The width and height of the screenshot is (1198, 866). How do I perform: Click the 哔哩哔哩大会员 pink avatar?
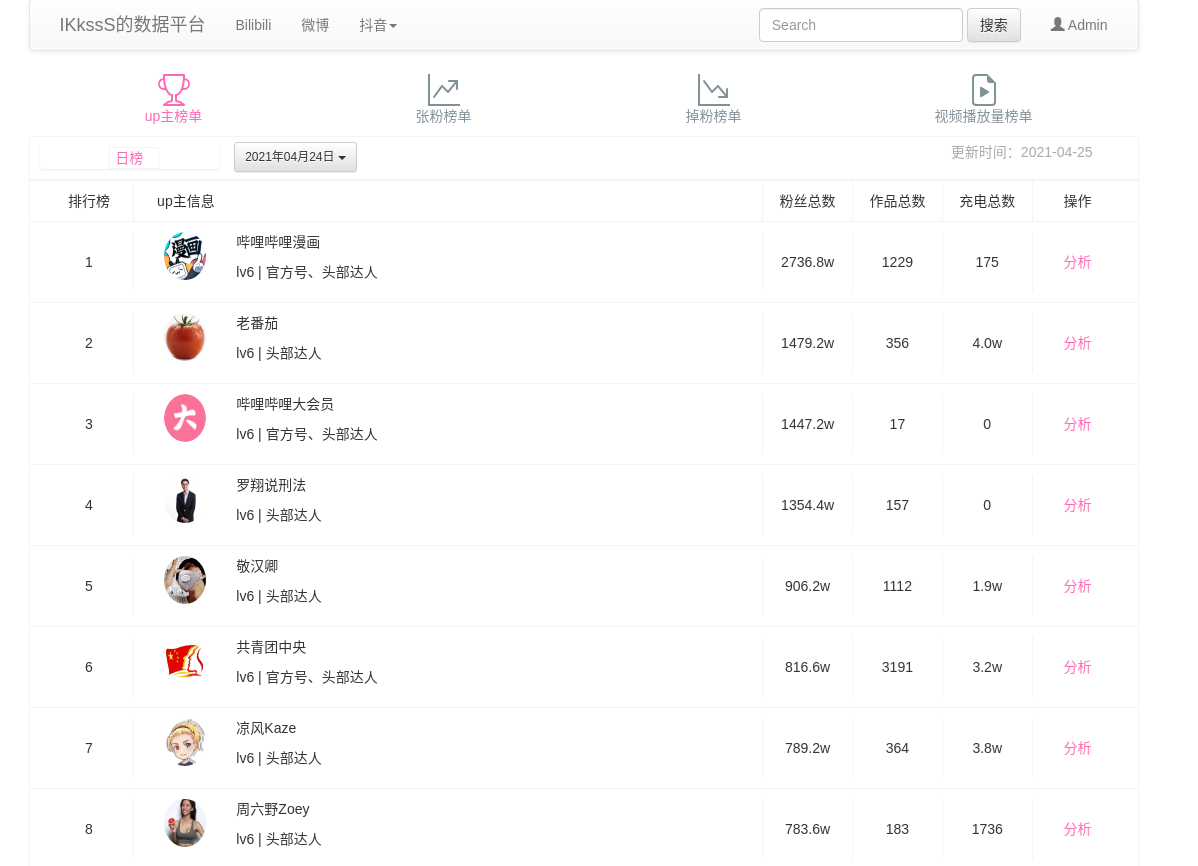point(185,418)
